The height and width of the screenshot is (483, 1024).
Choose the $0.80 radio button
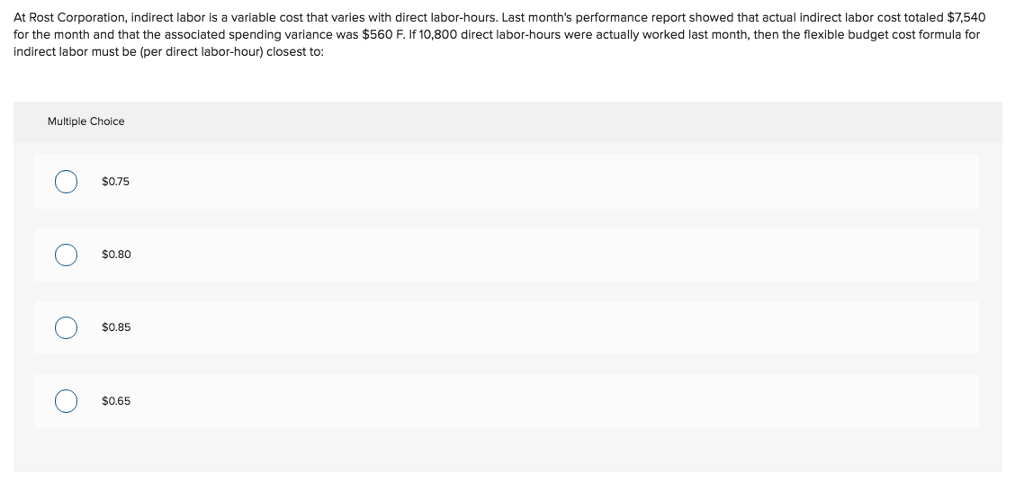(66, 255)
